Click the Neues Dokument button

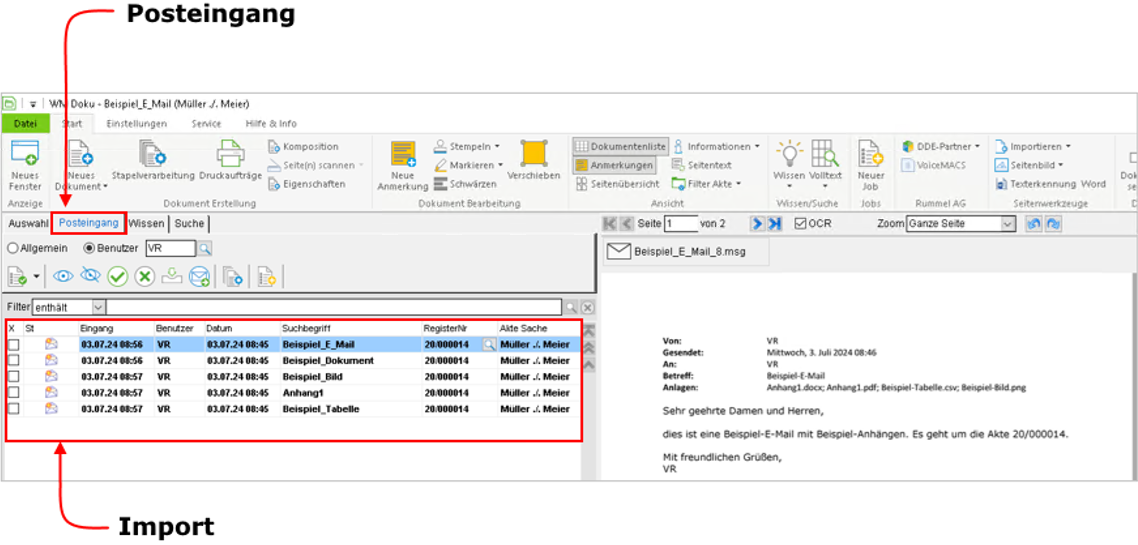pos(81,165)
